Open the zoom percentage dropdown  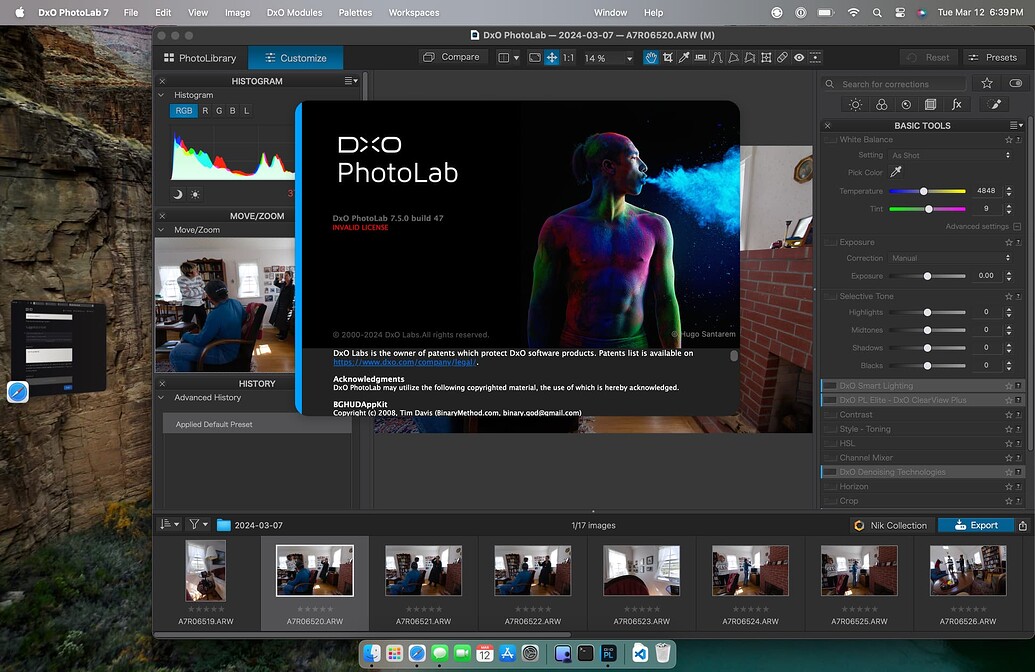(x=630, y=58)
